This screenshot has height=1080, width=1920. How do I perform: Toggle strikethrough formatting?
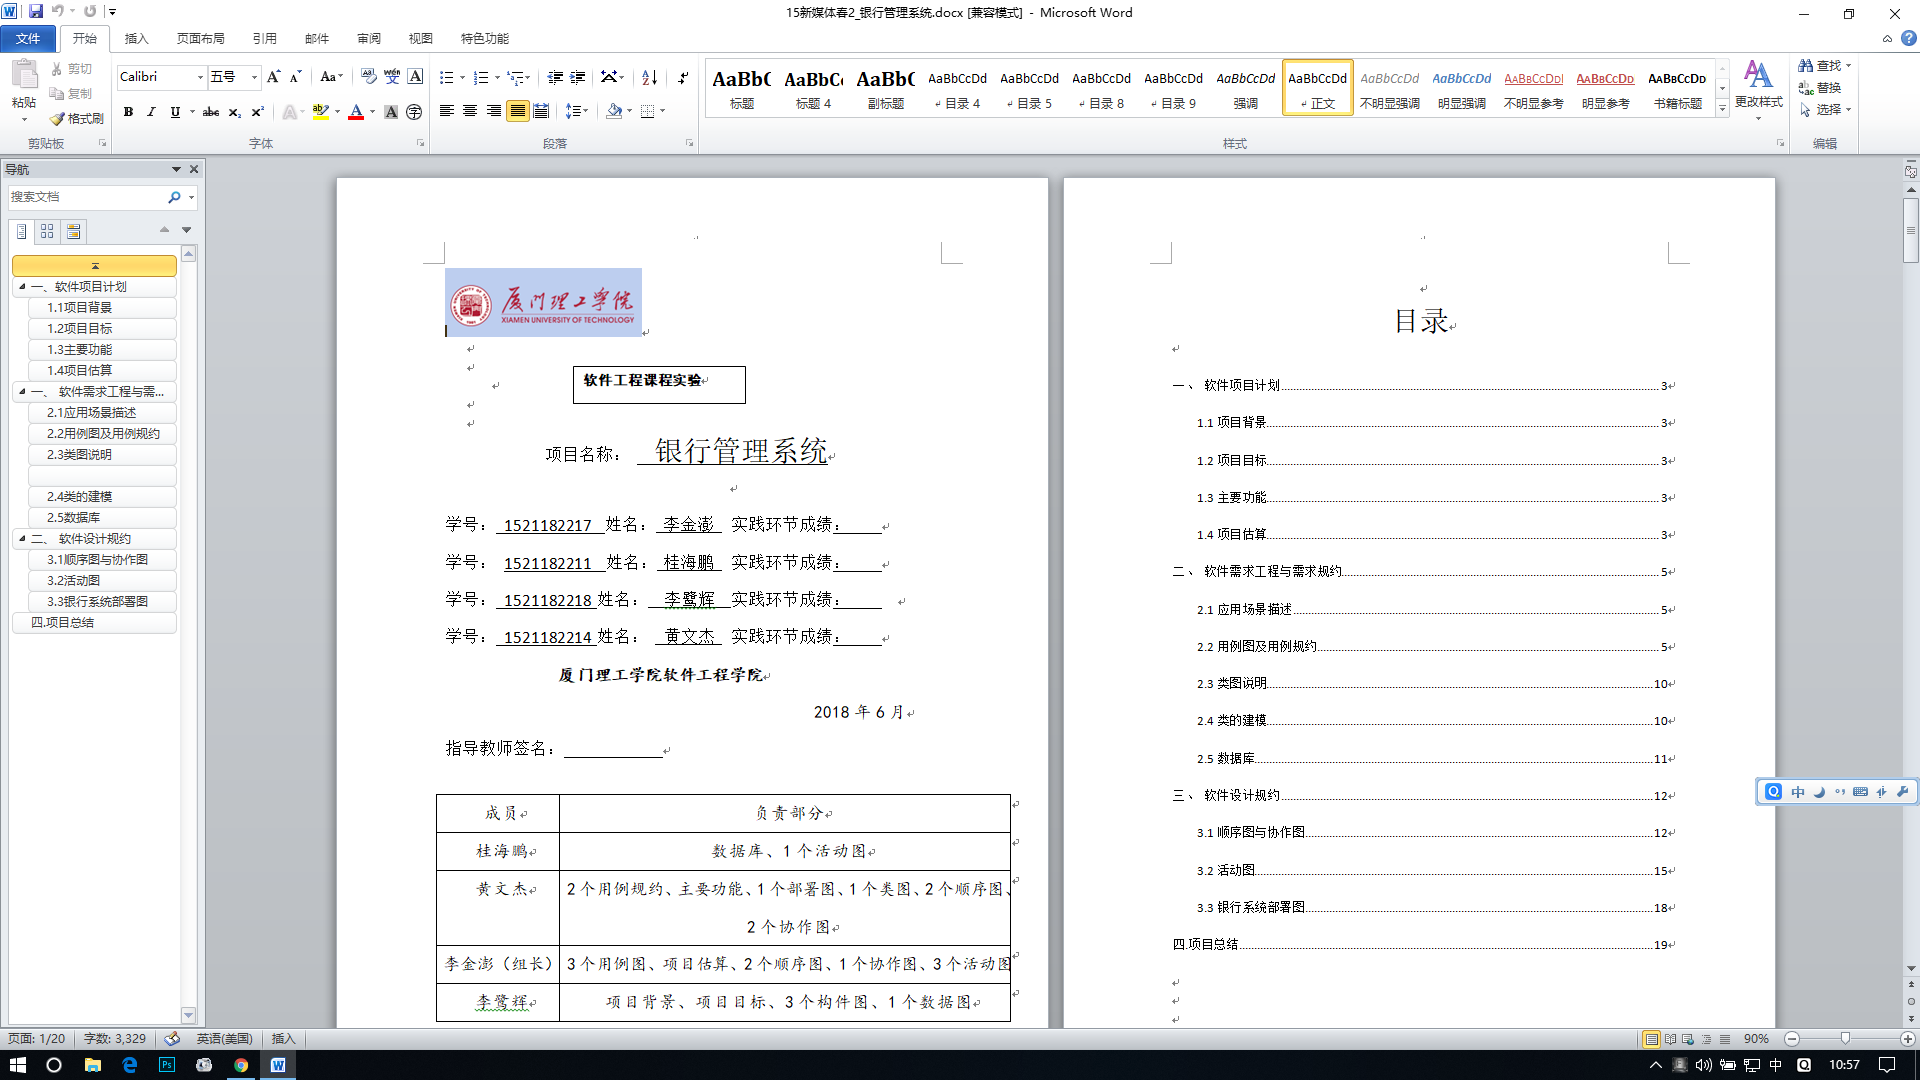pos(210,112)
